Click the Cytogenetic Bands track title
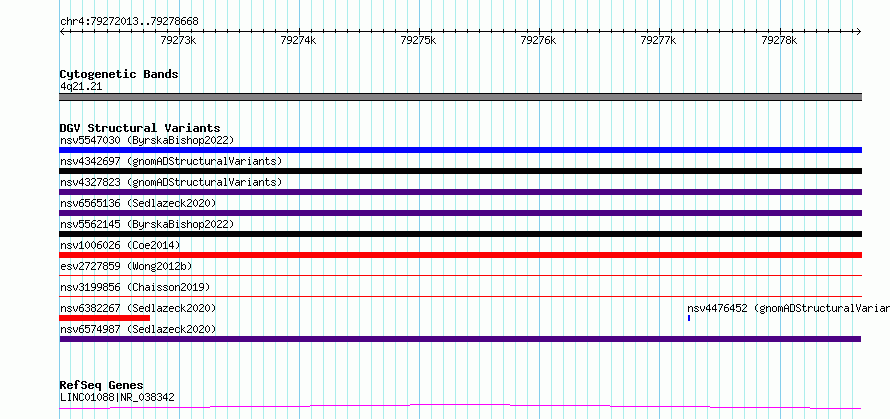890x419 pixels. tap(119, 74)
